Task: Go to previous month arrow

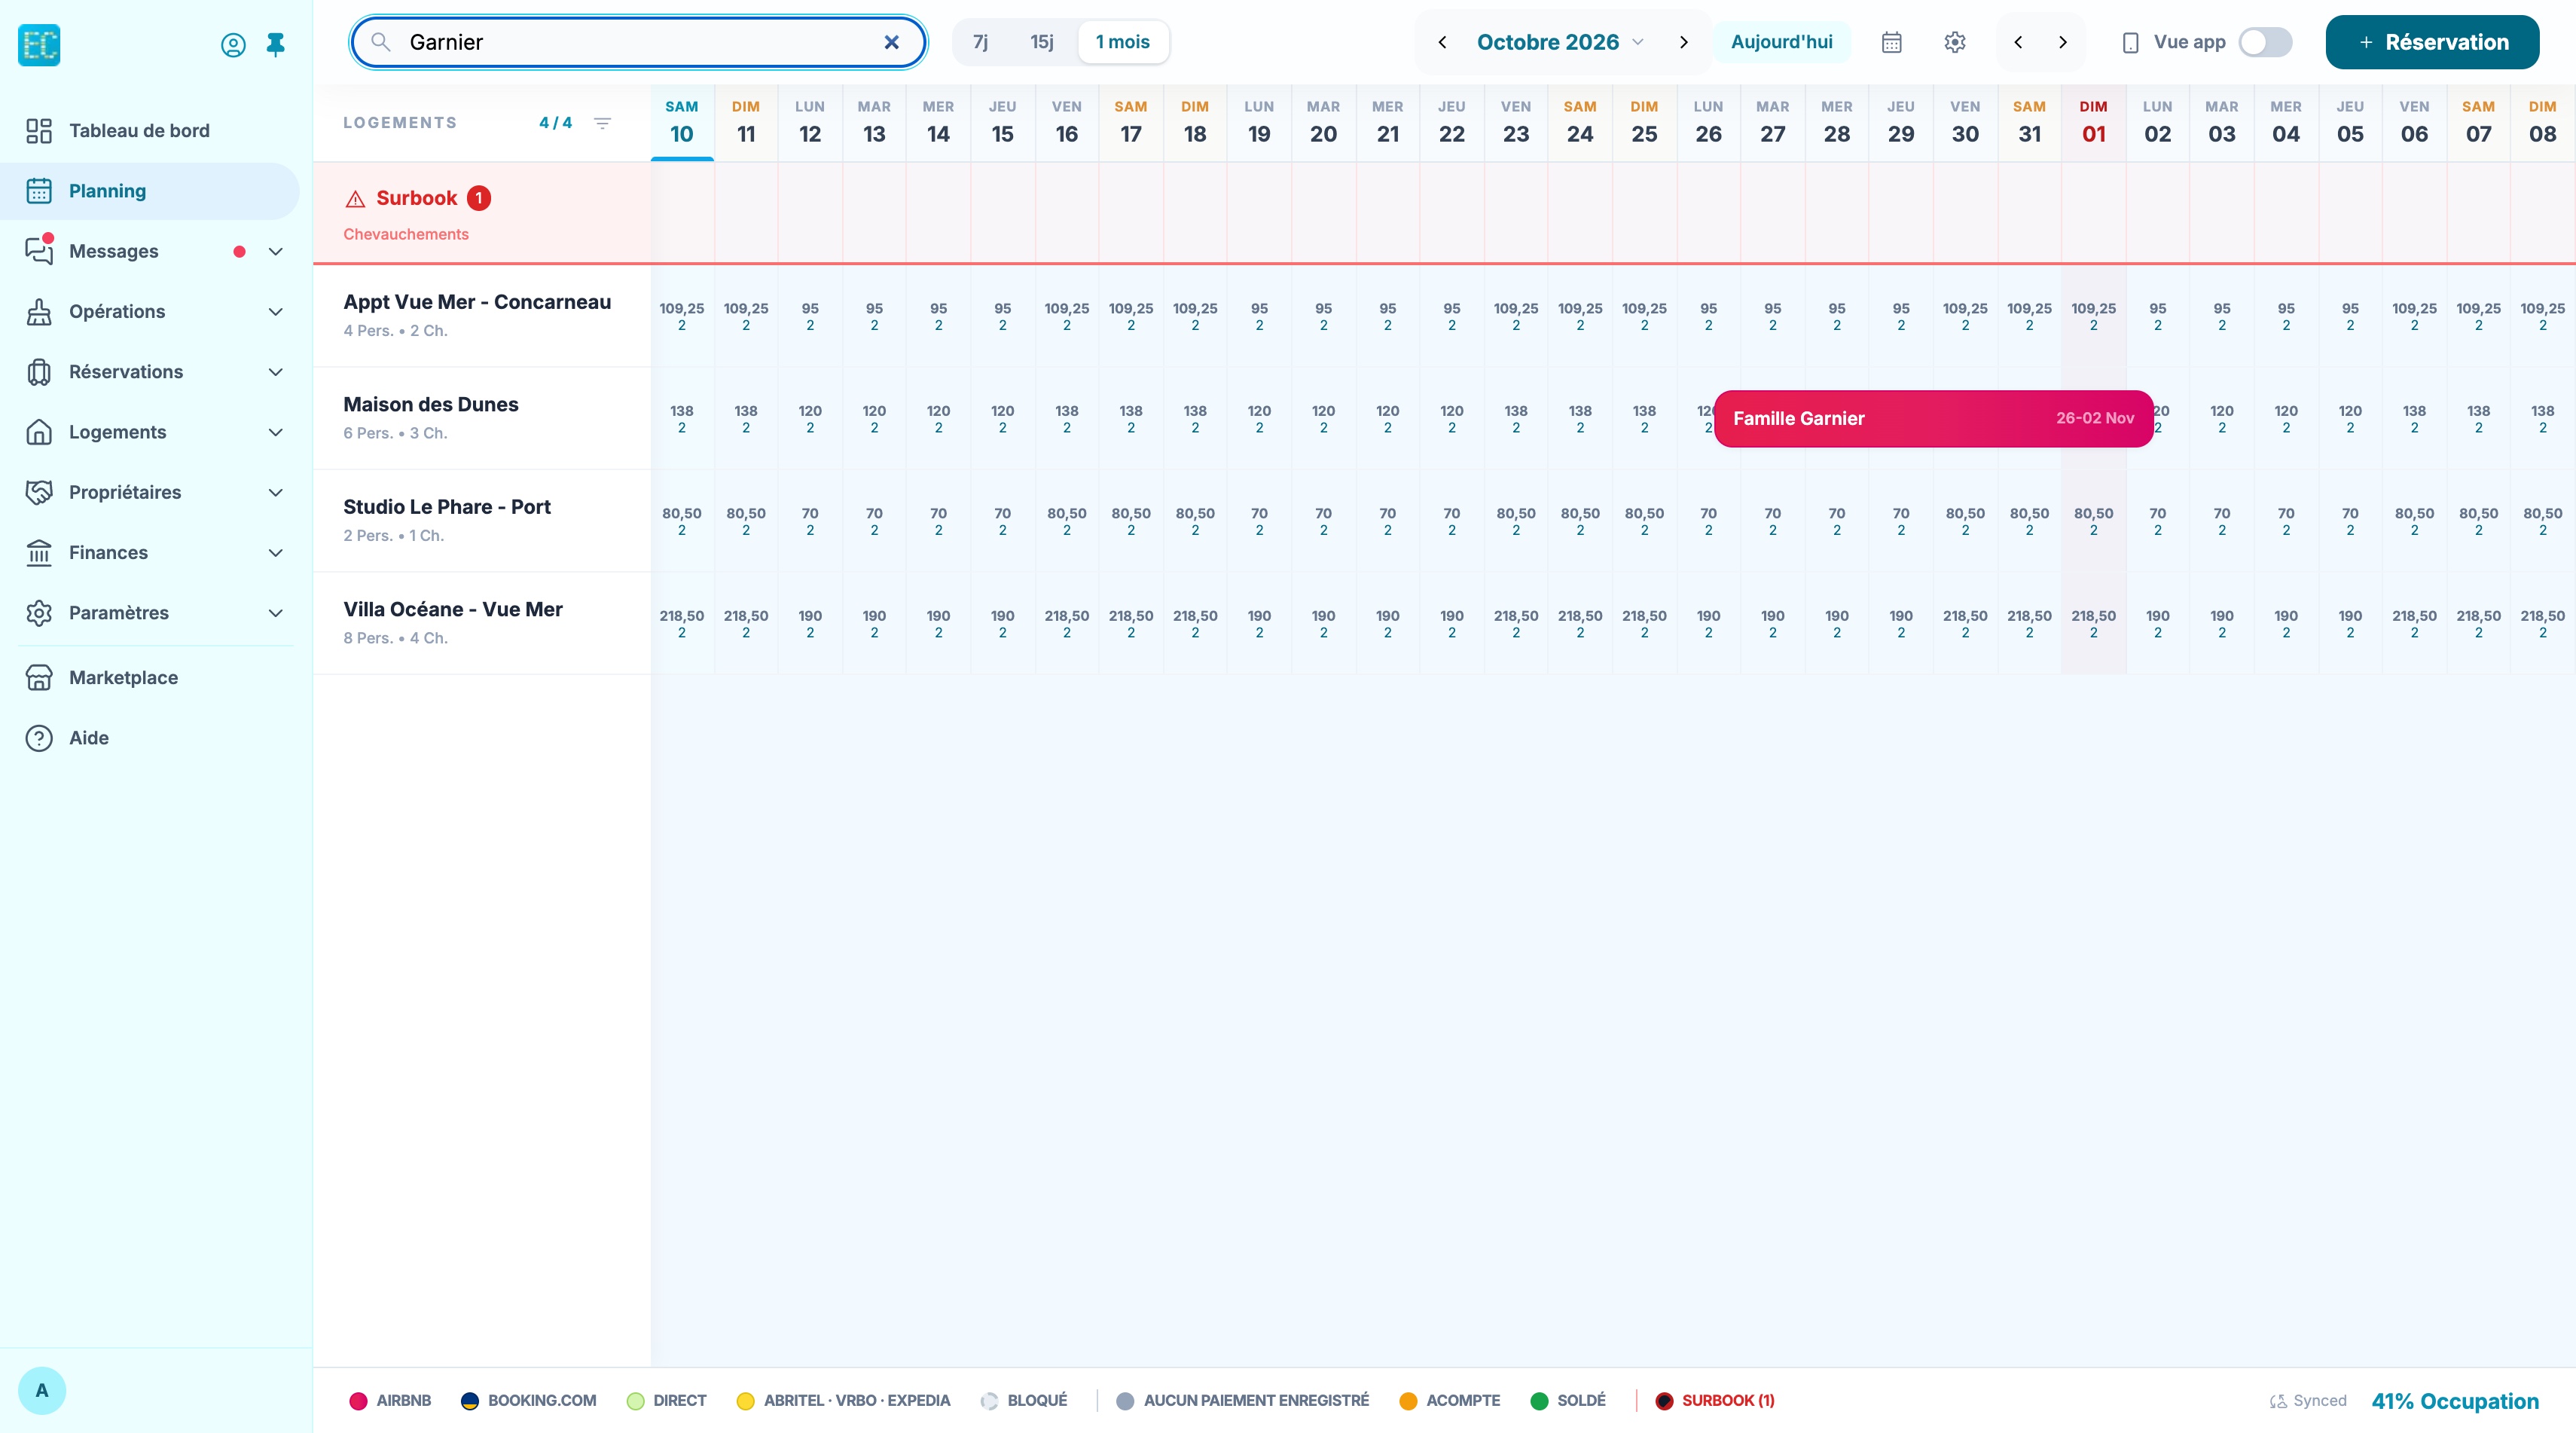Action: pyautogui.click(x=1442, y=42)
